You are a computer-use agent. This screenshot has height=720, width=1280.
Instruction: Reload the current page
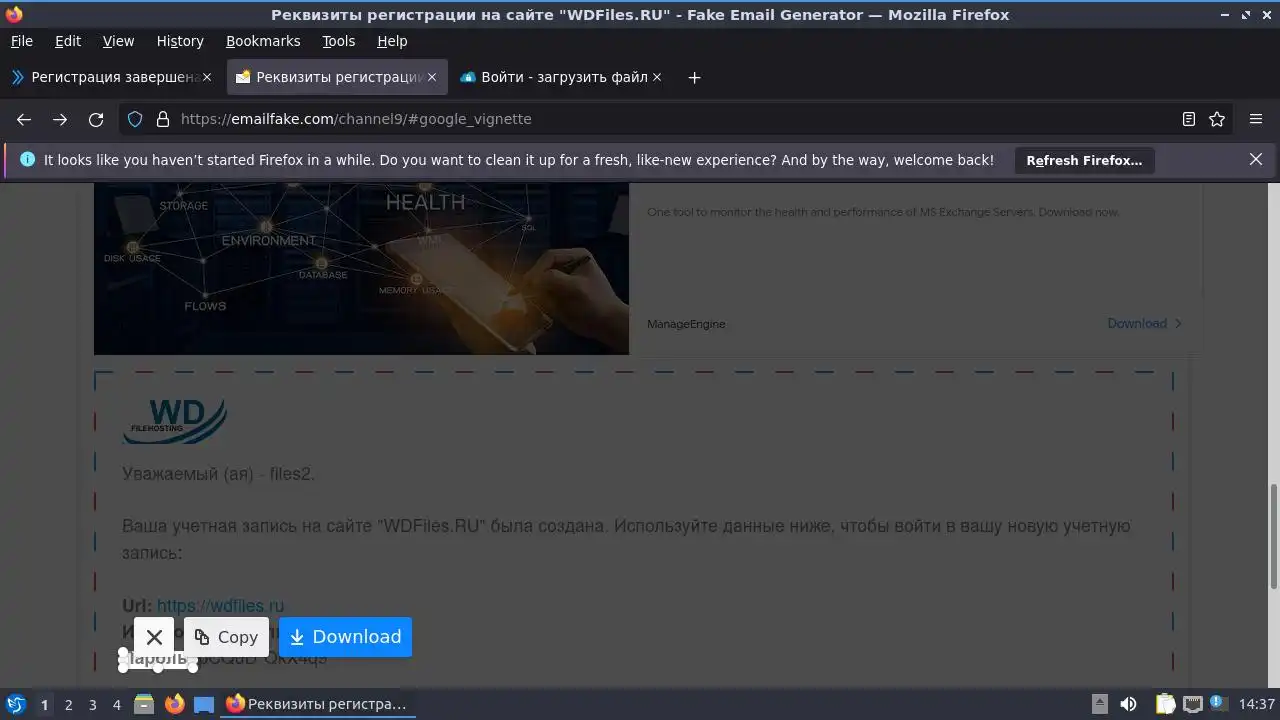point(96,119)
